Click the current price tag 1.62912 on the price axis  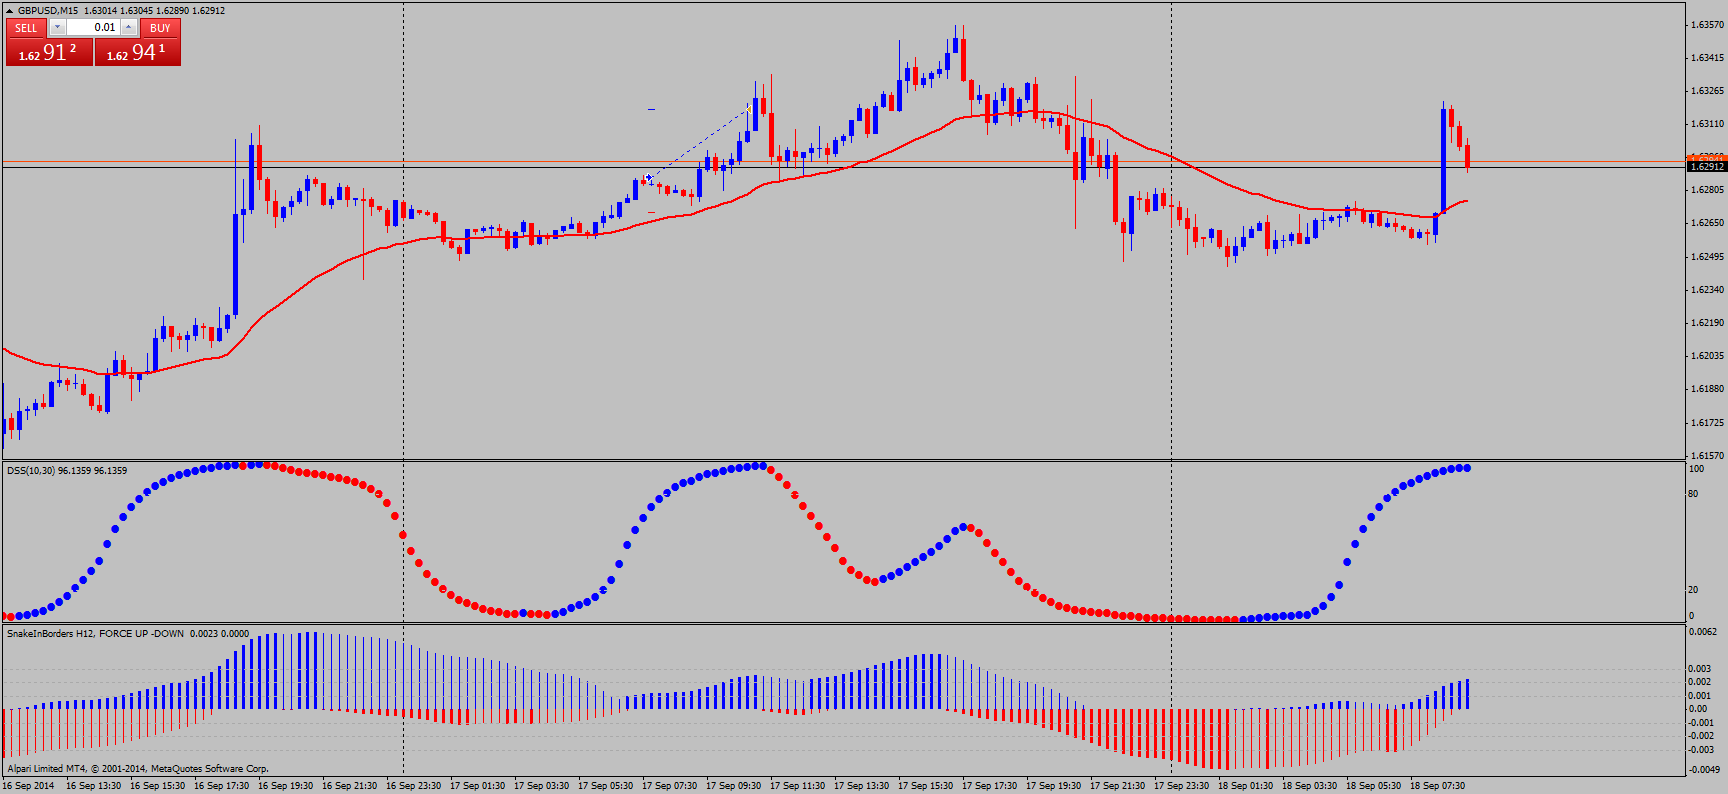tap(1707, 166)
